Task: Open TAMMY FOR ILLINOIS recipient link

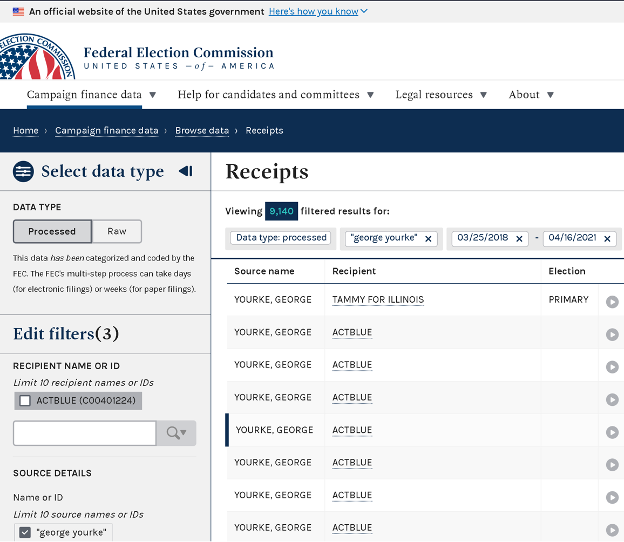Action: 378,300
